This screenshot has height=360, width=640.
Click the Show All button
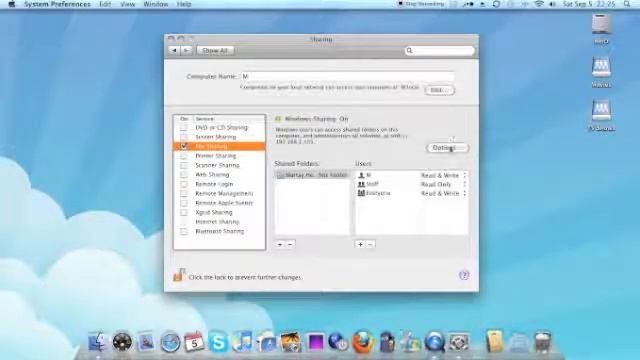click(215, 51)
